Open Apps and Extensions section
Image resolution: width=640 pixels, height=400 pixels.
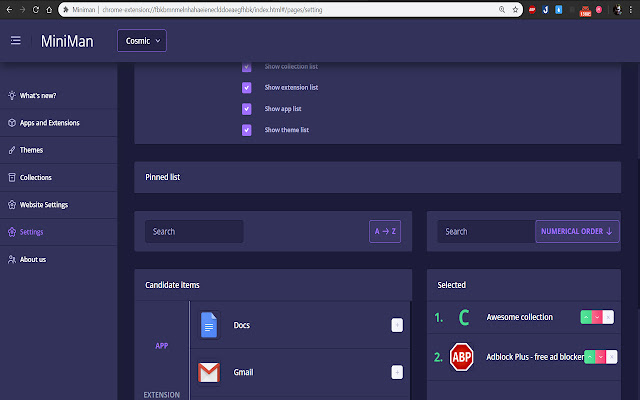(58, 123)
